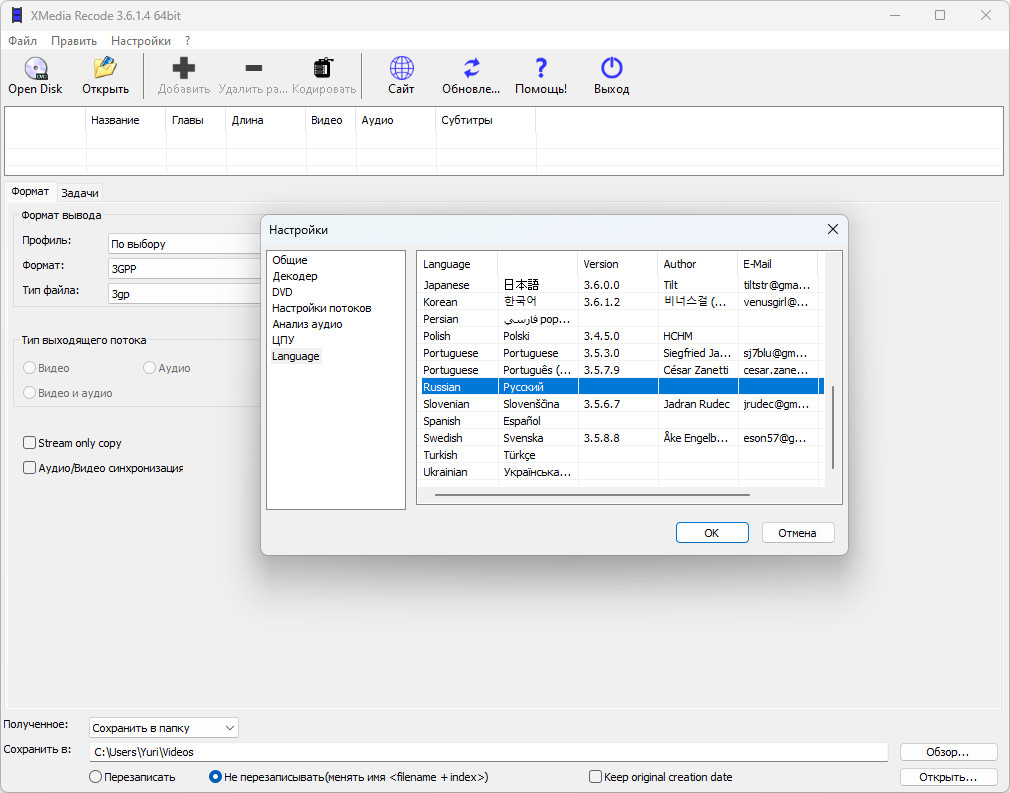The width and height of the screenshot is (1010, 793).
Task: Click the language list horizontal scrollbar
Action: [x=592, y=495]
